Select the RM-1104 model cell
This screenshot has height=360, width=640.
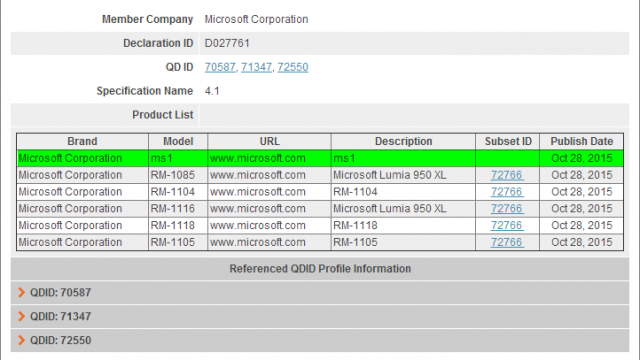tap(178, 192)
